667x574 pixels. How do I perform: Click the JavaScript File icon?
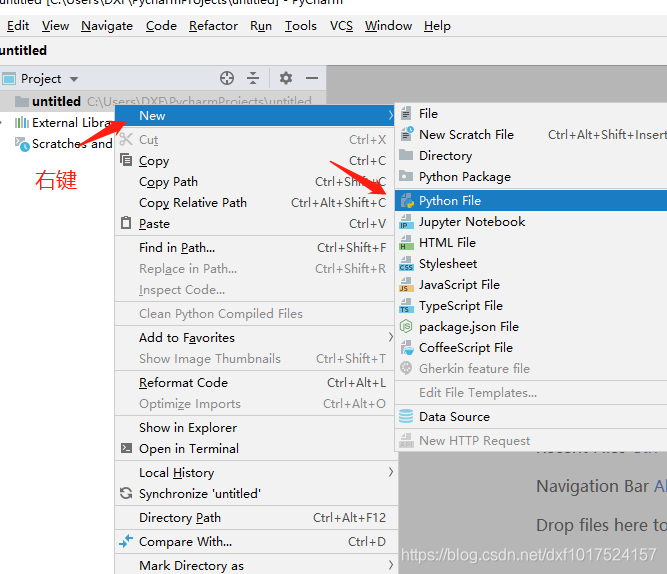click(x=406, y=284)
